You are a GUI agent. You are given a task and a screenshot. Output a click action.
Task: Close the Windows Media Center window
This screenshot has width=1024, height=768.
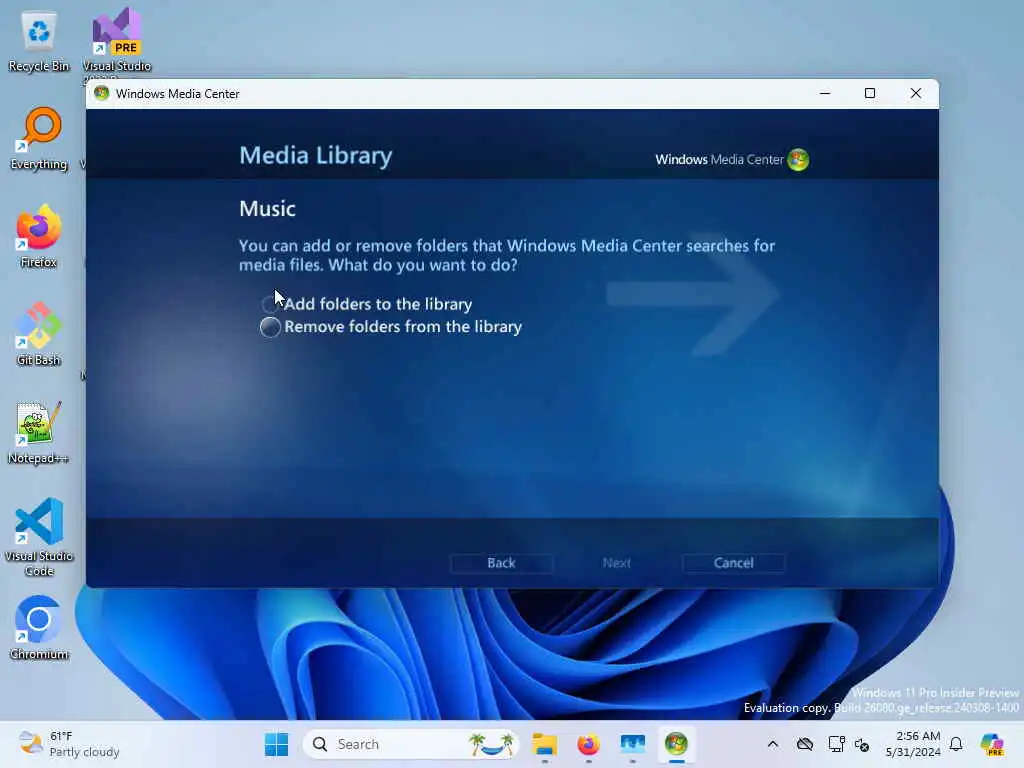(916, 93)
